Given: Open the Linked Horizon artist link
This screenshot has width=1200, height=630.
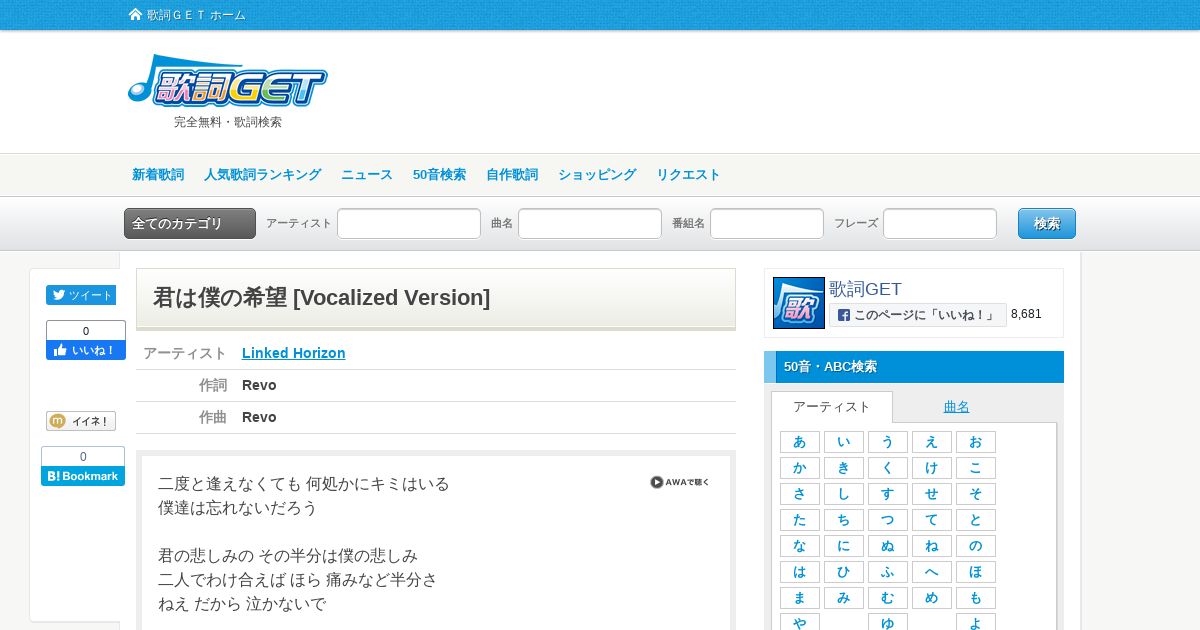Looking at the screenshot, I should click(x=294, y=353).
